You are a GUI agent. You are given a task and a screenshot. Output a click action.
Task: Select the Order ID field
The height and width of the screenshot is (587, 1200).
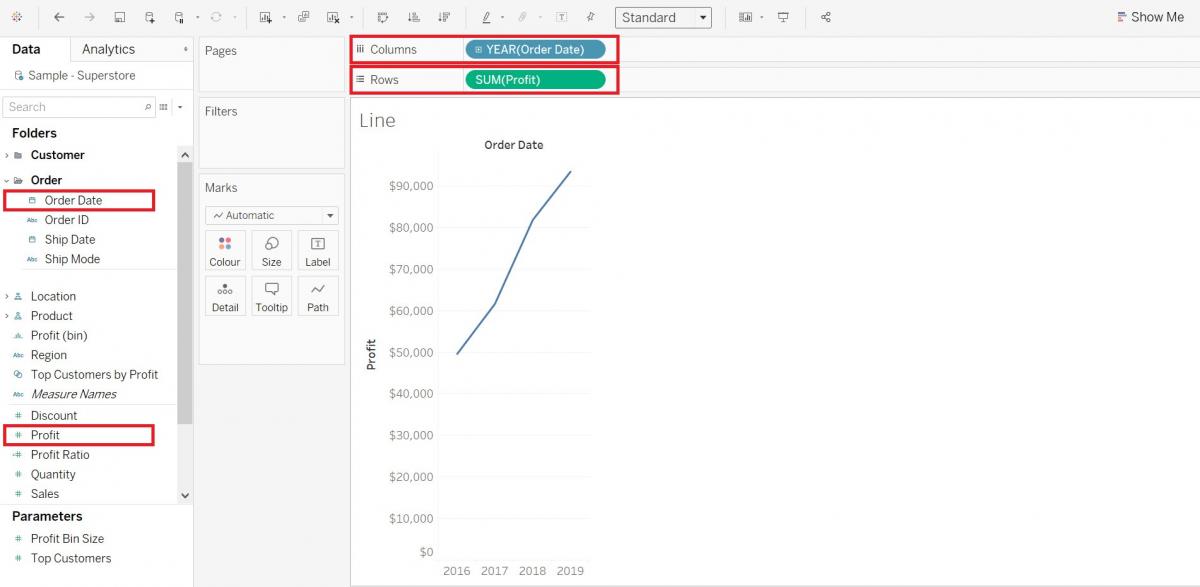click(x=66, y=220)
